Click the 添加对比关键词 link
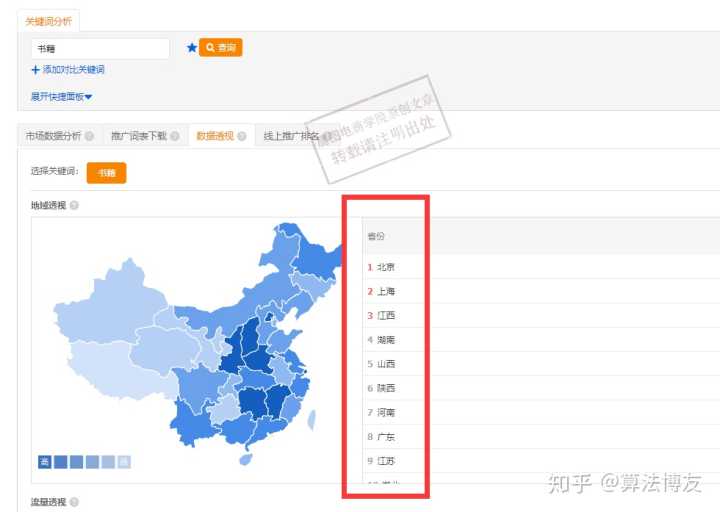Viewport: 720px width, 512px height. coord(73,70)
